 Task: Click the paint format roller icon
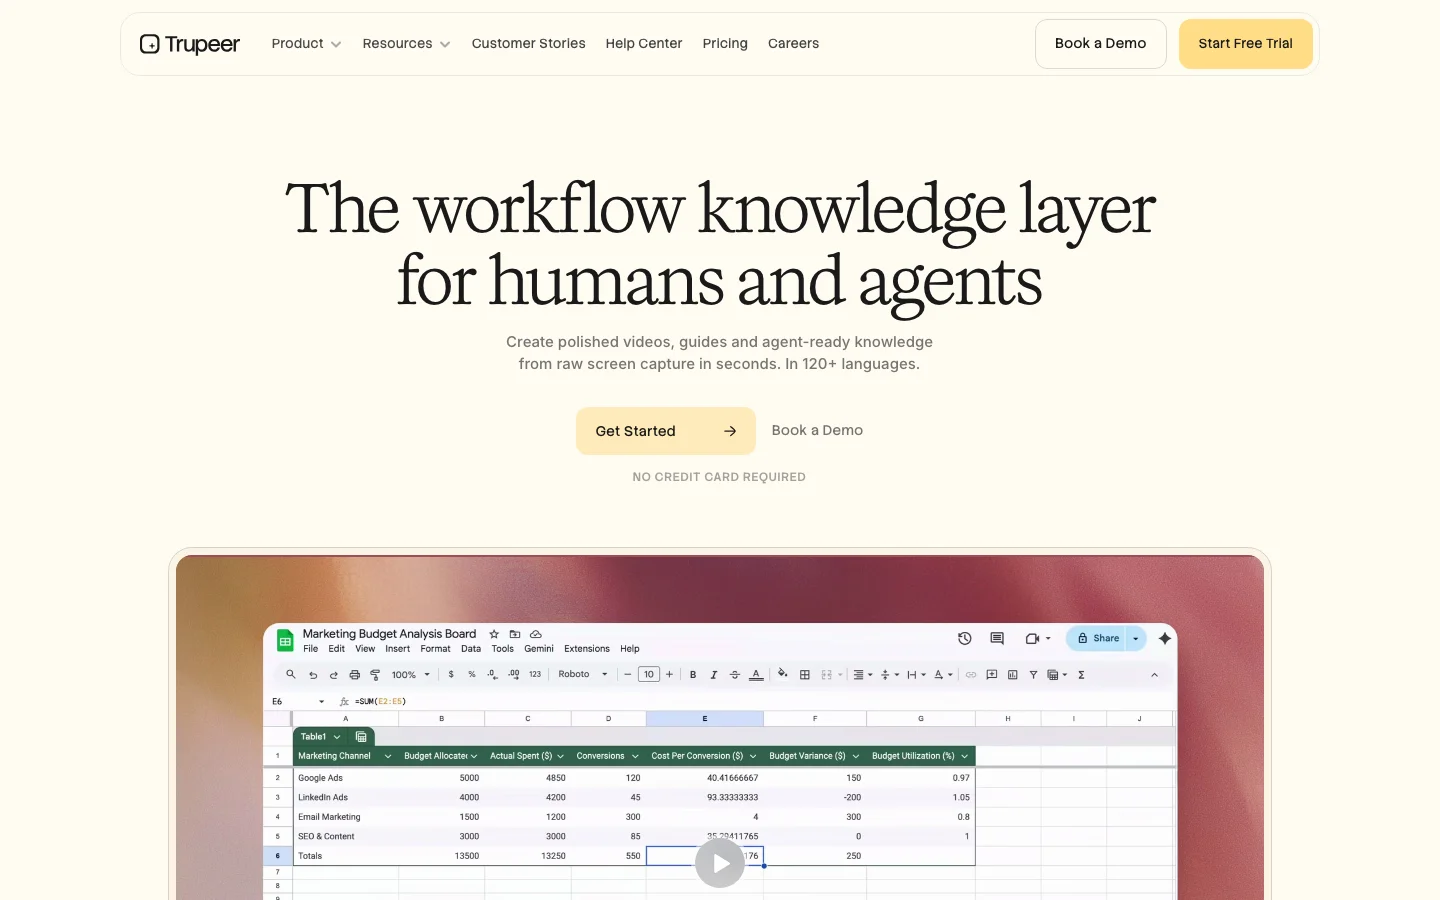[375, 675]
